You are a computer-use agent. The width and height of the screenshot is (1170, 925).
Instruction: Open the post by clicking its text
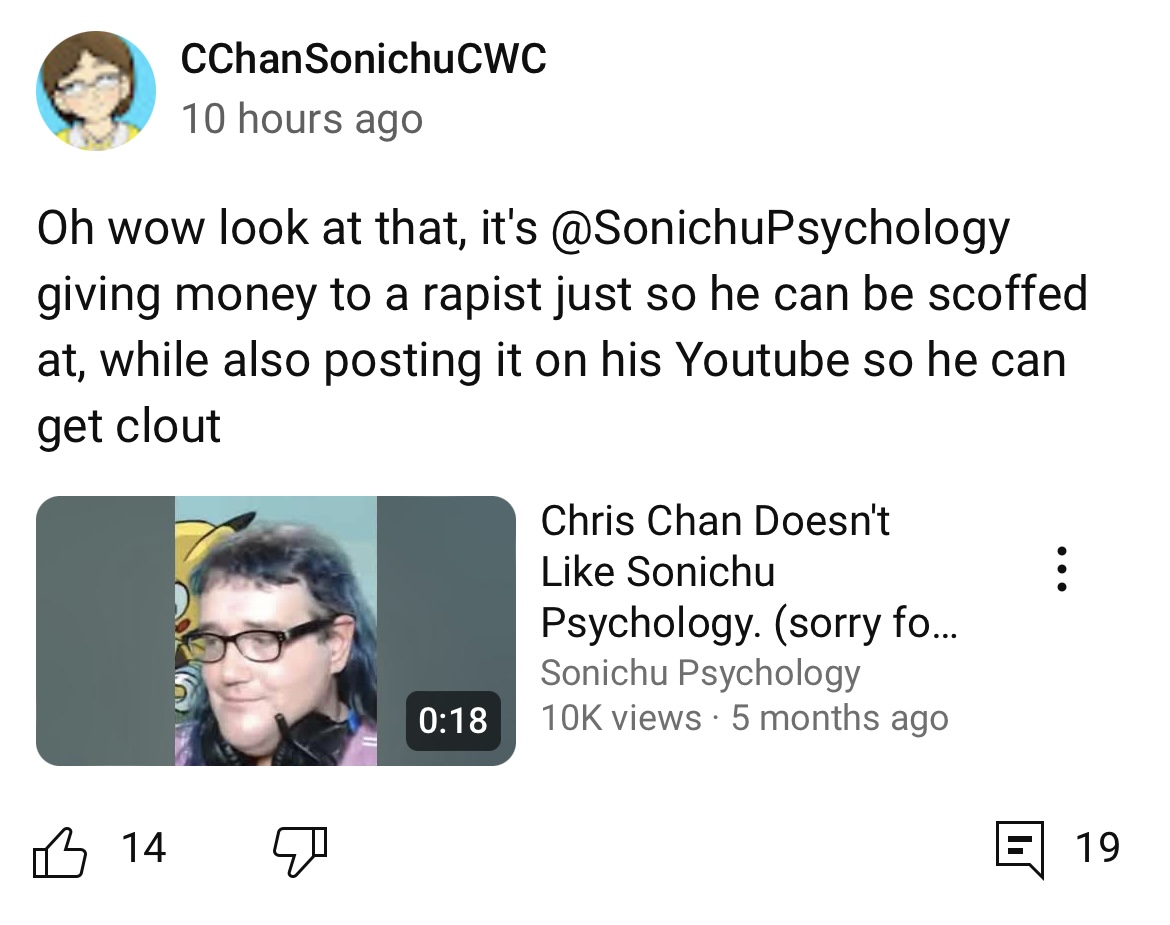[561, 327]
